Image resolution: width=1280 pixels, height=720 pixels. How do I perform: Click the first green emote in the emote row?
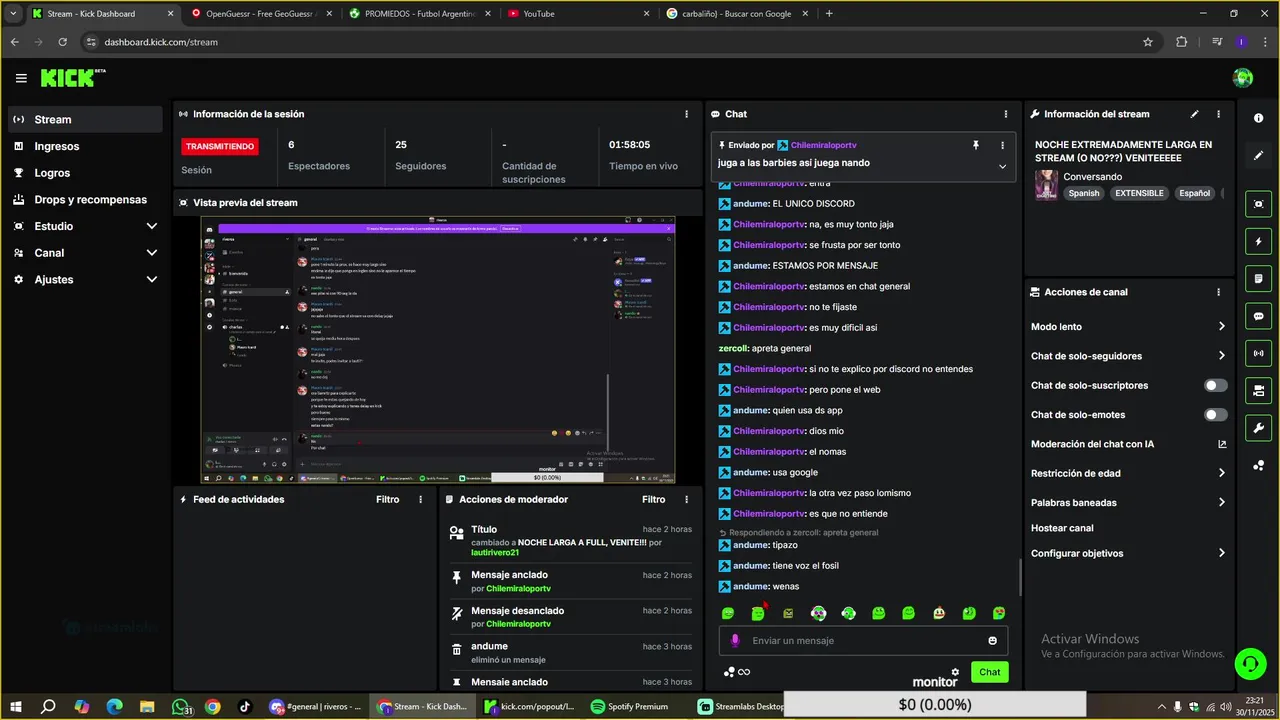[x=728, y=613]
